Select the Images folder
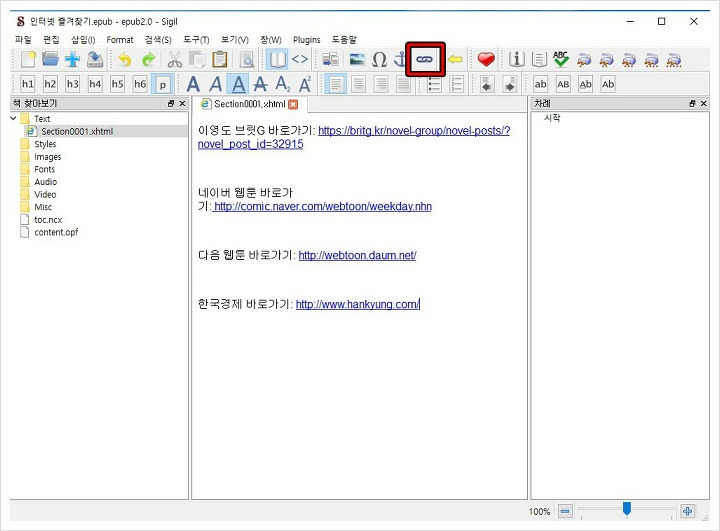The width and height of the screenshot is (720, 531). (x=47, y=157)
